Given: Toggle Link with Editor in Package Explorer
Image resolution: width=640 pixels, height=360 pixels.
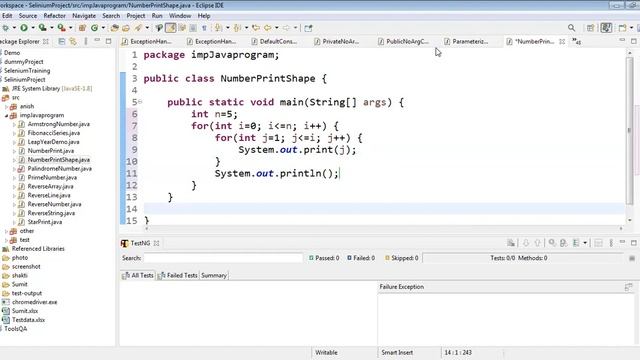Looking at the screenshot, I should click(x=73, y=41).
